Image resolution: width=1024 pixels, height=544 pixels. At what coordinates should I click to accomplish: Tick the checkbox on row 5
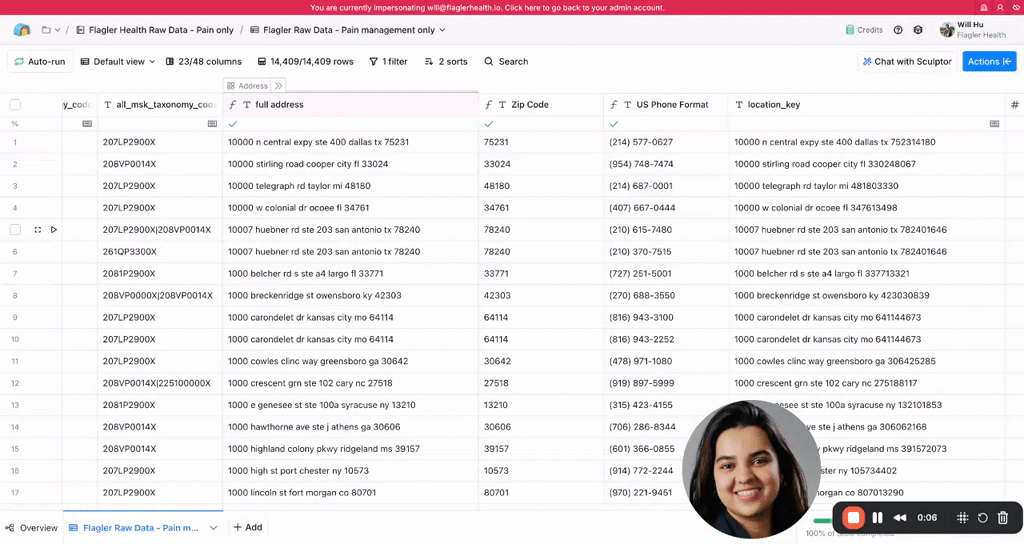pyautogui.click(x=15, y=230)
